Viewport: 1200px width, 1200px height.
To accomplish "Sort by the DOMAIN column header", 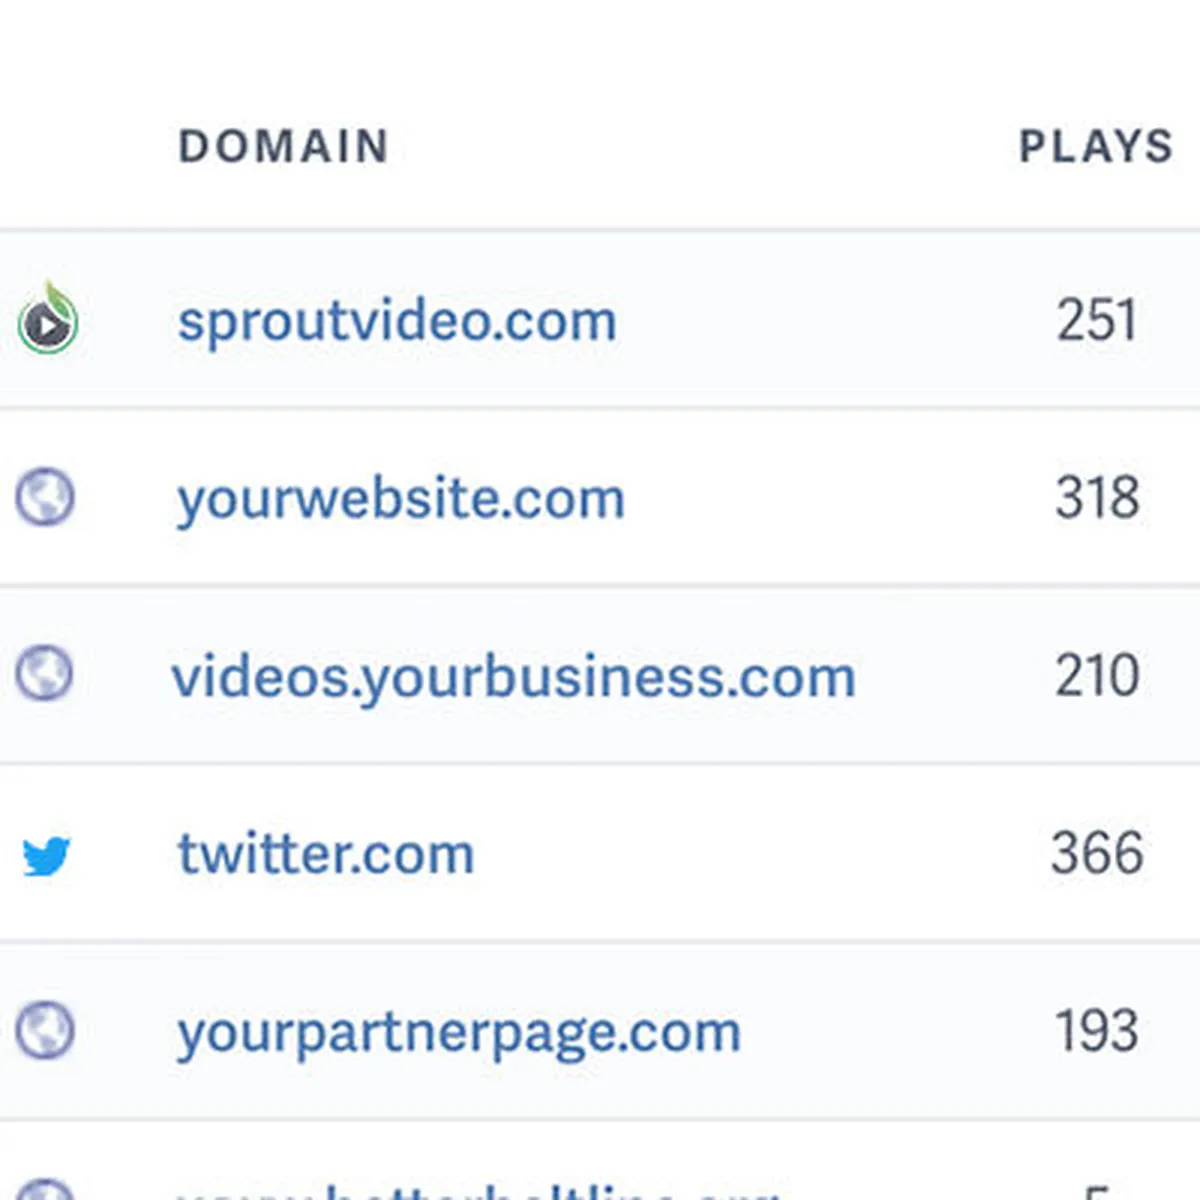I will (283, 147).
